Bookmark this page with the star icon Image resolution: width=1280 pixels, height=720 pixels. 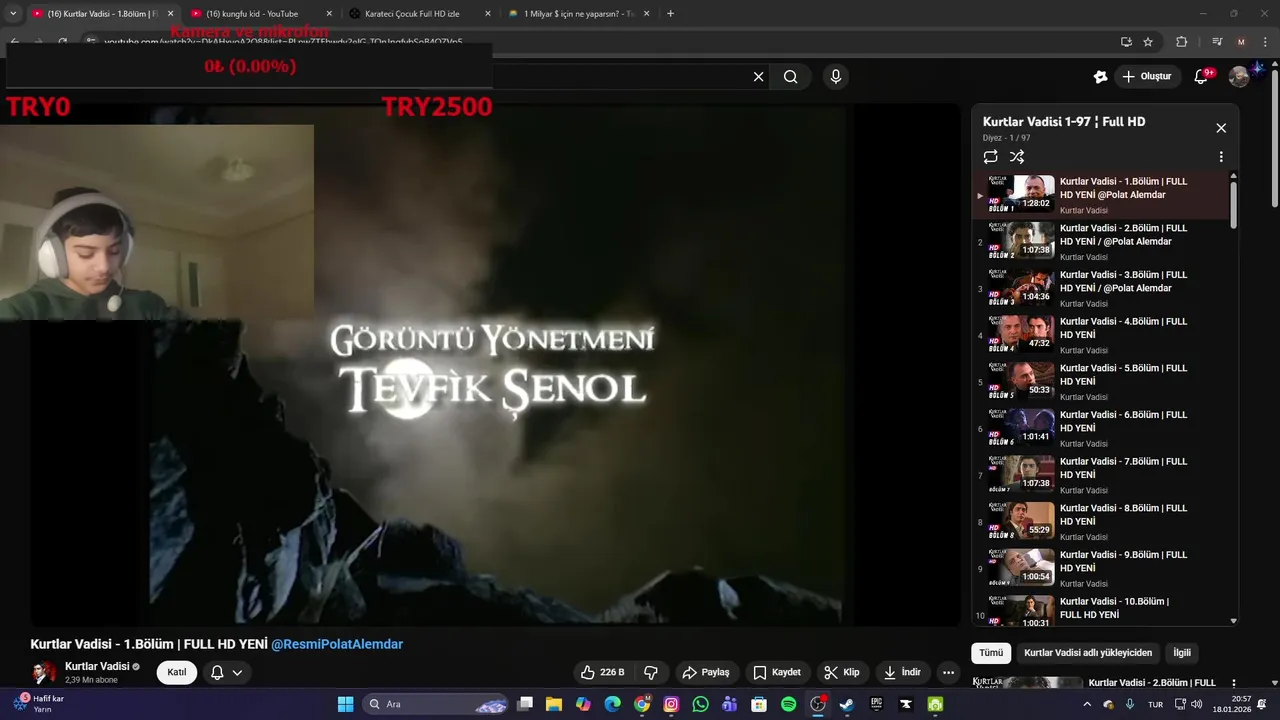click(1148, 42)
